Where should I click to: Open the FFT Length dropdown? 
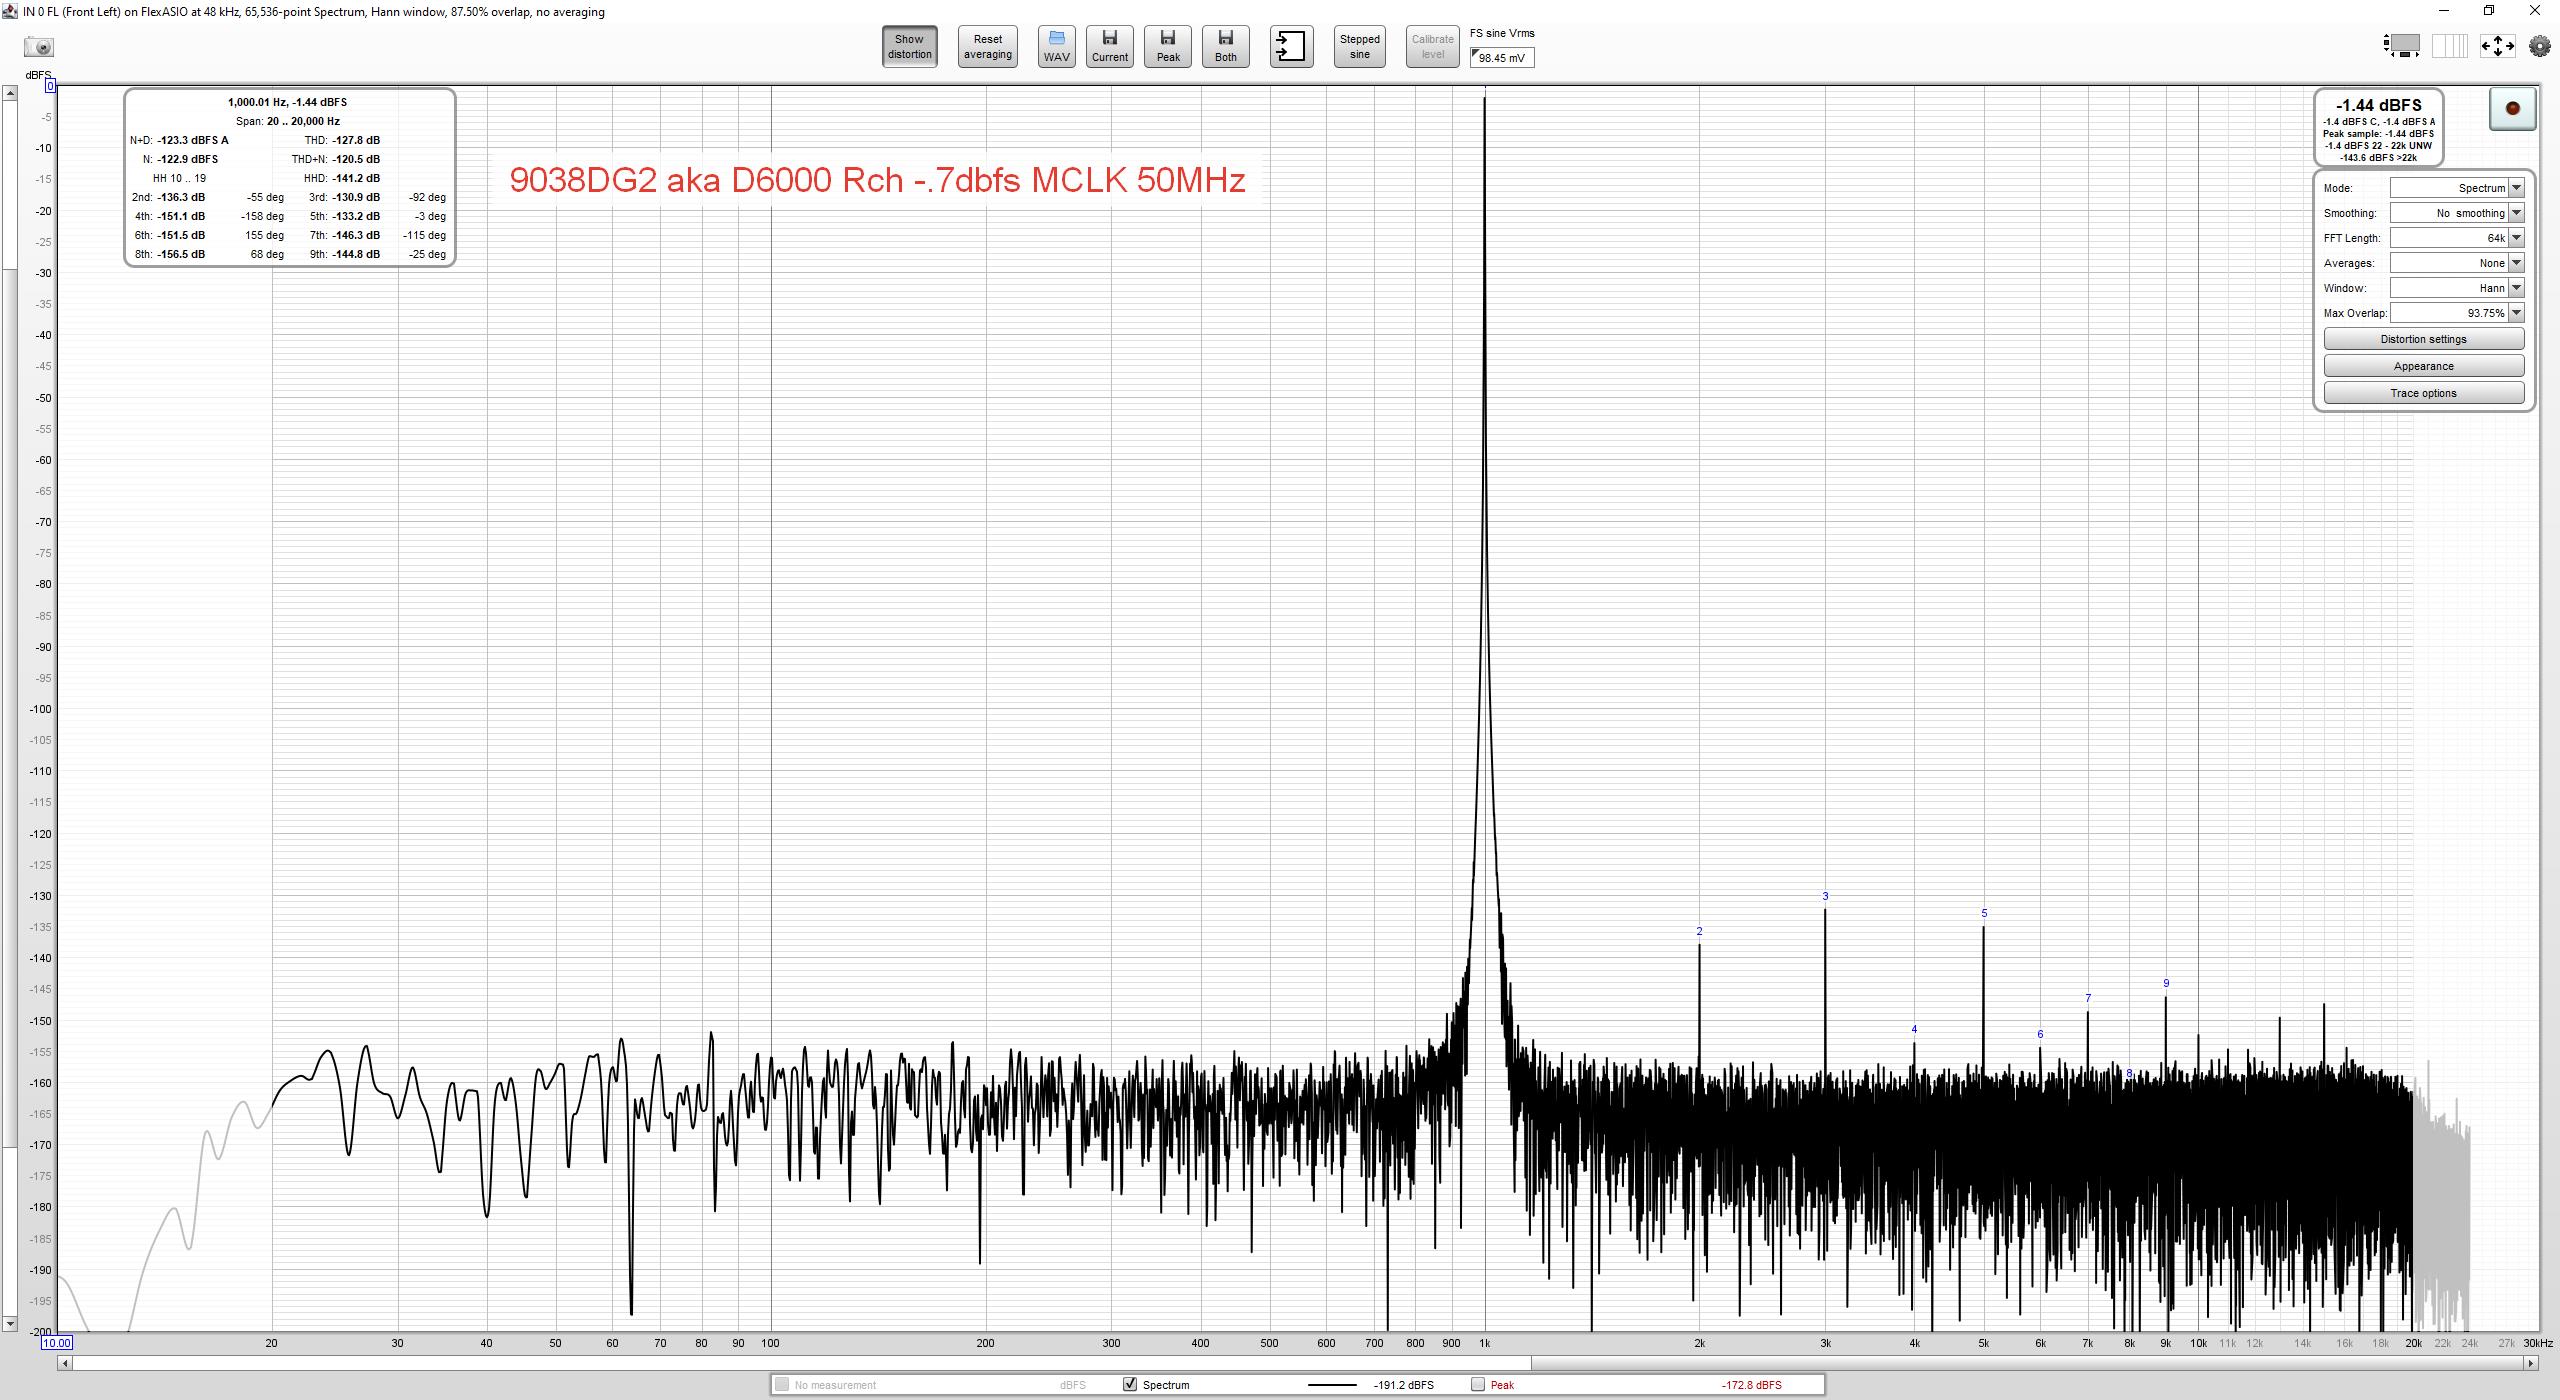(x=2516, y=238)
